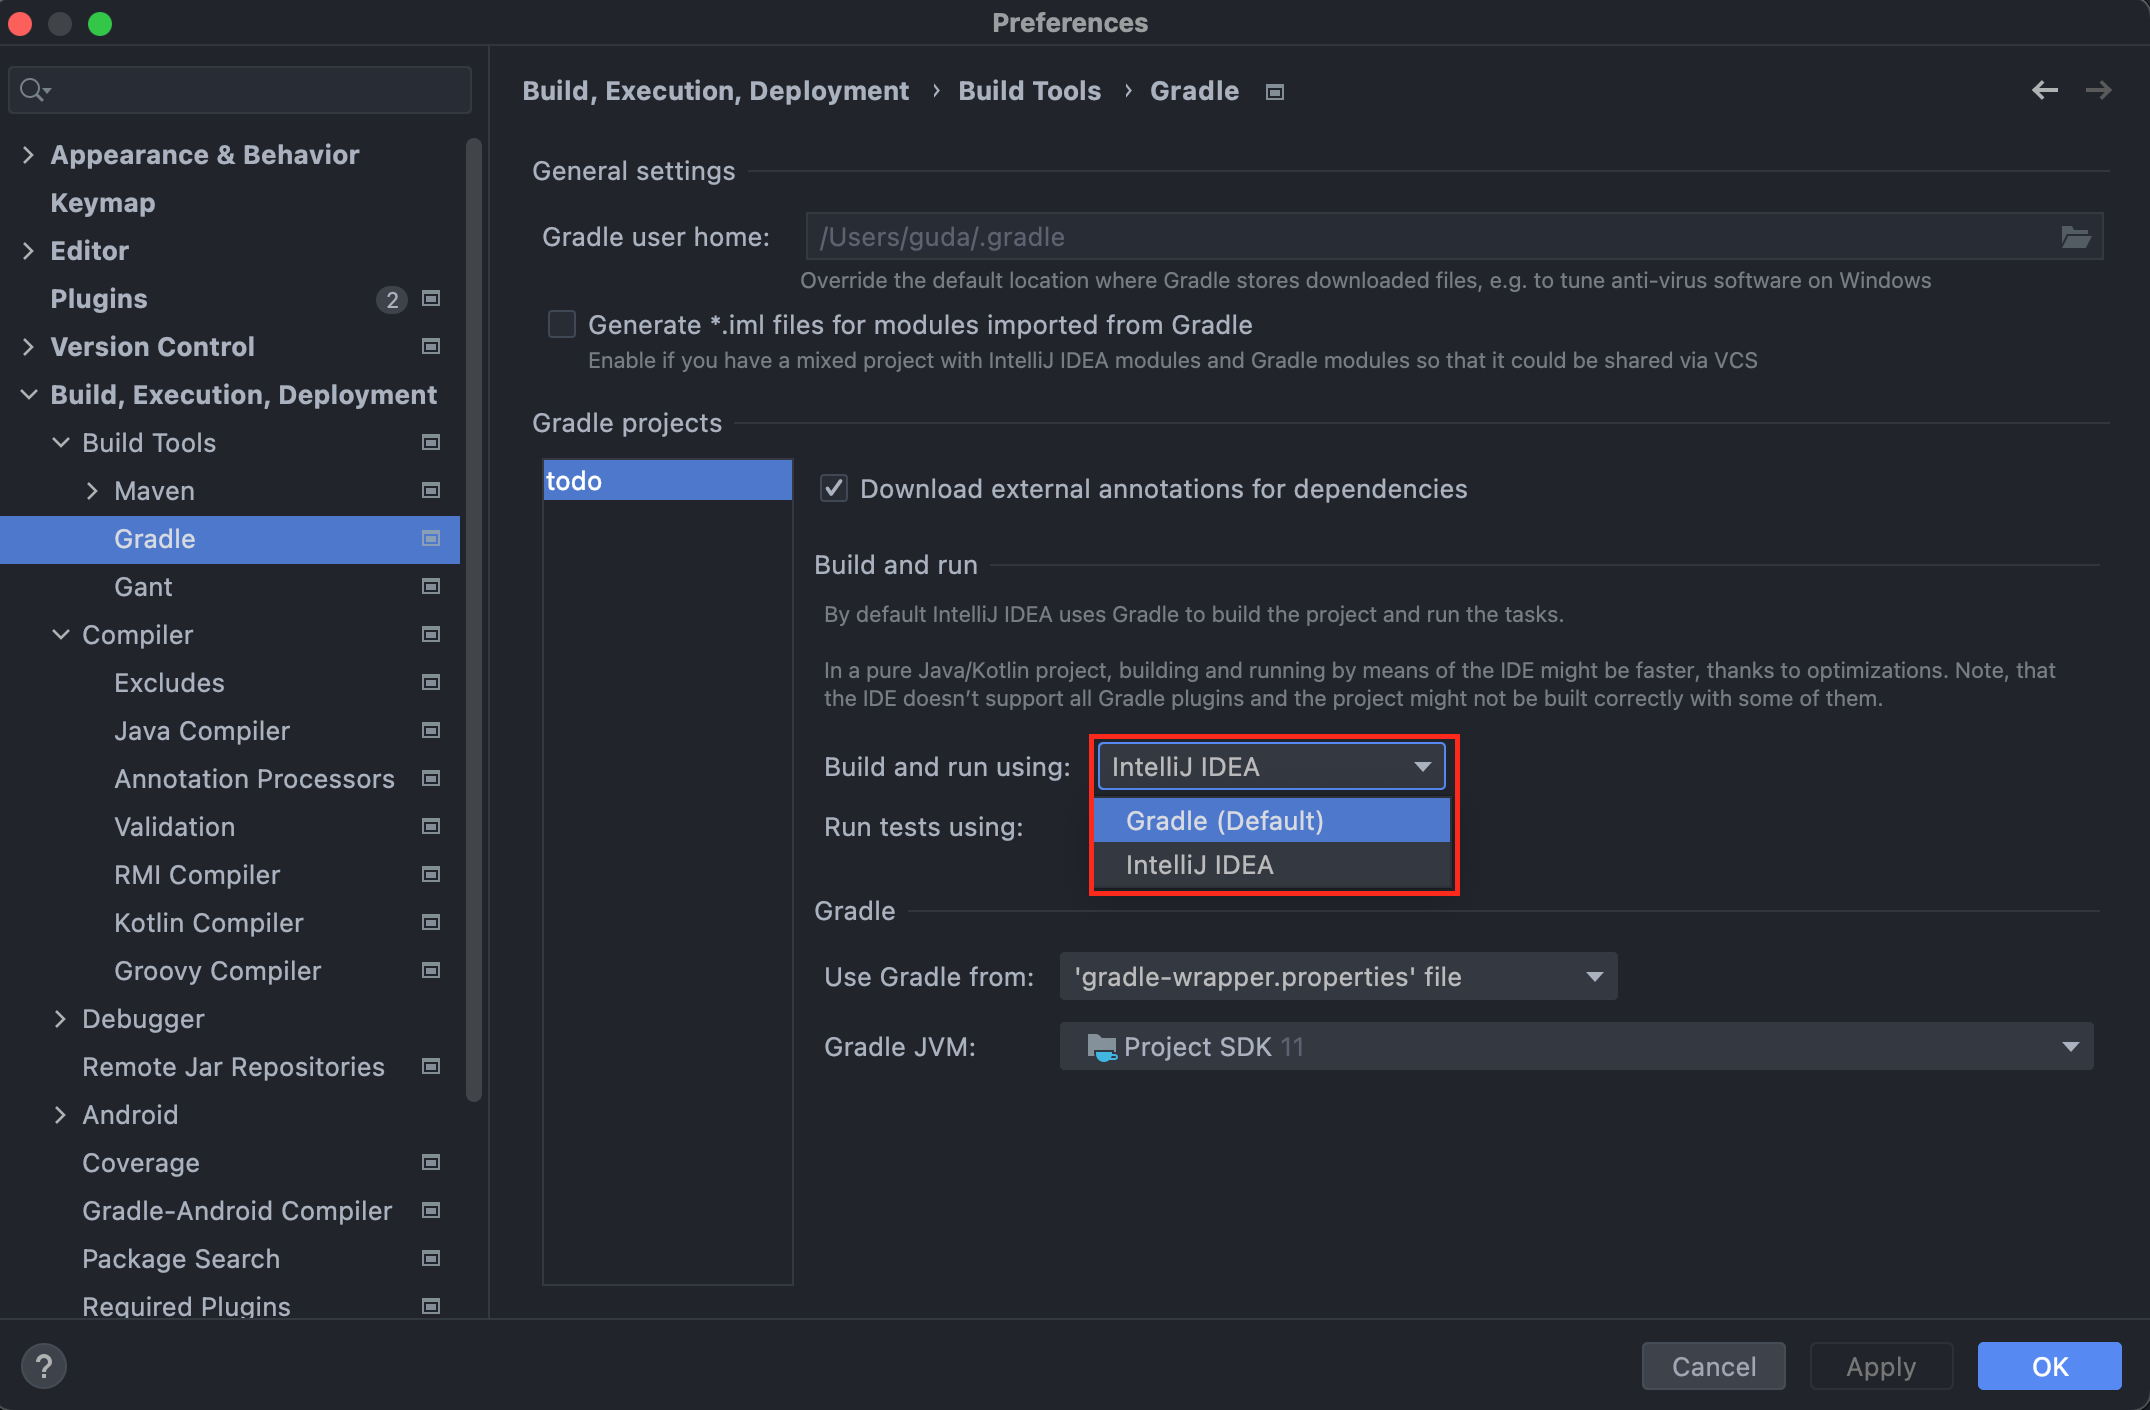Image resolution: width=2150 pixels, height=1410 pixels.
Task: Expand the Appearance & Behavior section
Action: click(28, 155)
